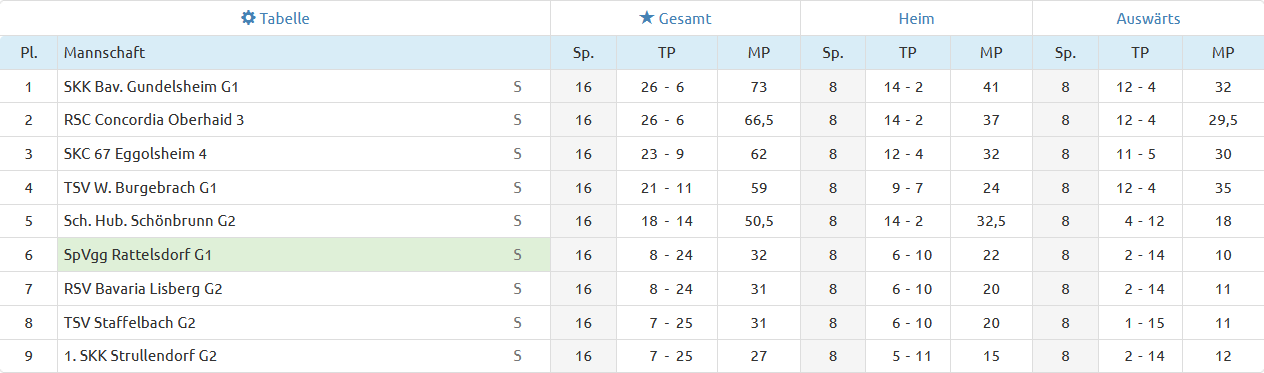Image resolution: width=1264 pixels, height=373 pixels.
Task: Switch to the Heim table view
Action: [916, 18]
